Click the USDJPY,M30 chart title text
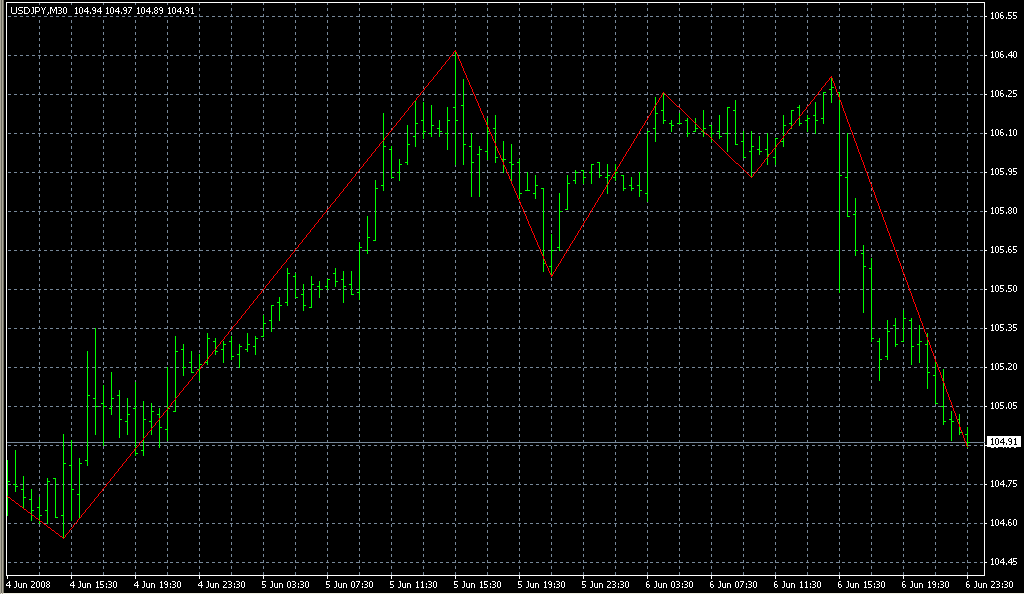This screenshot has height=594, width=1024. tap(39, 10)
